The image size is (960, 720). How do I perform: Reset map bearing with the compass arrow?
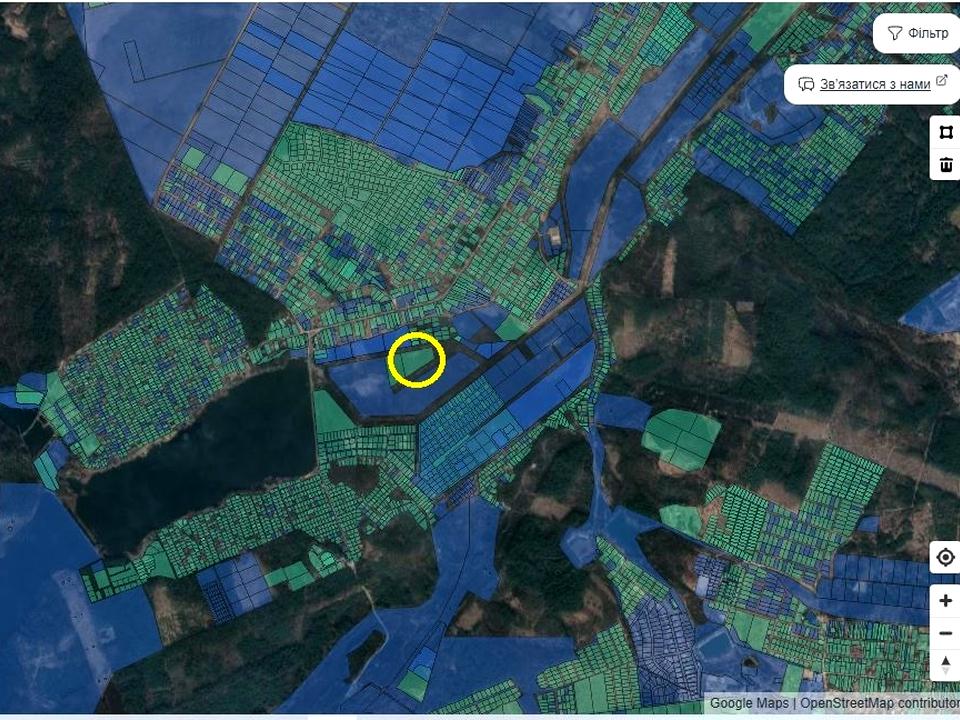coord(945,665)
